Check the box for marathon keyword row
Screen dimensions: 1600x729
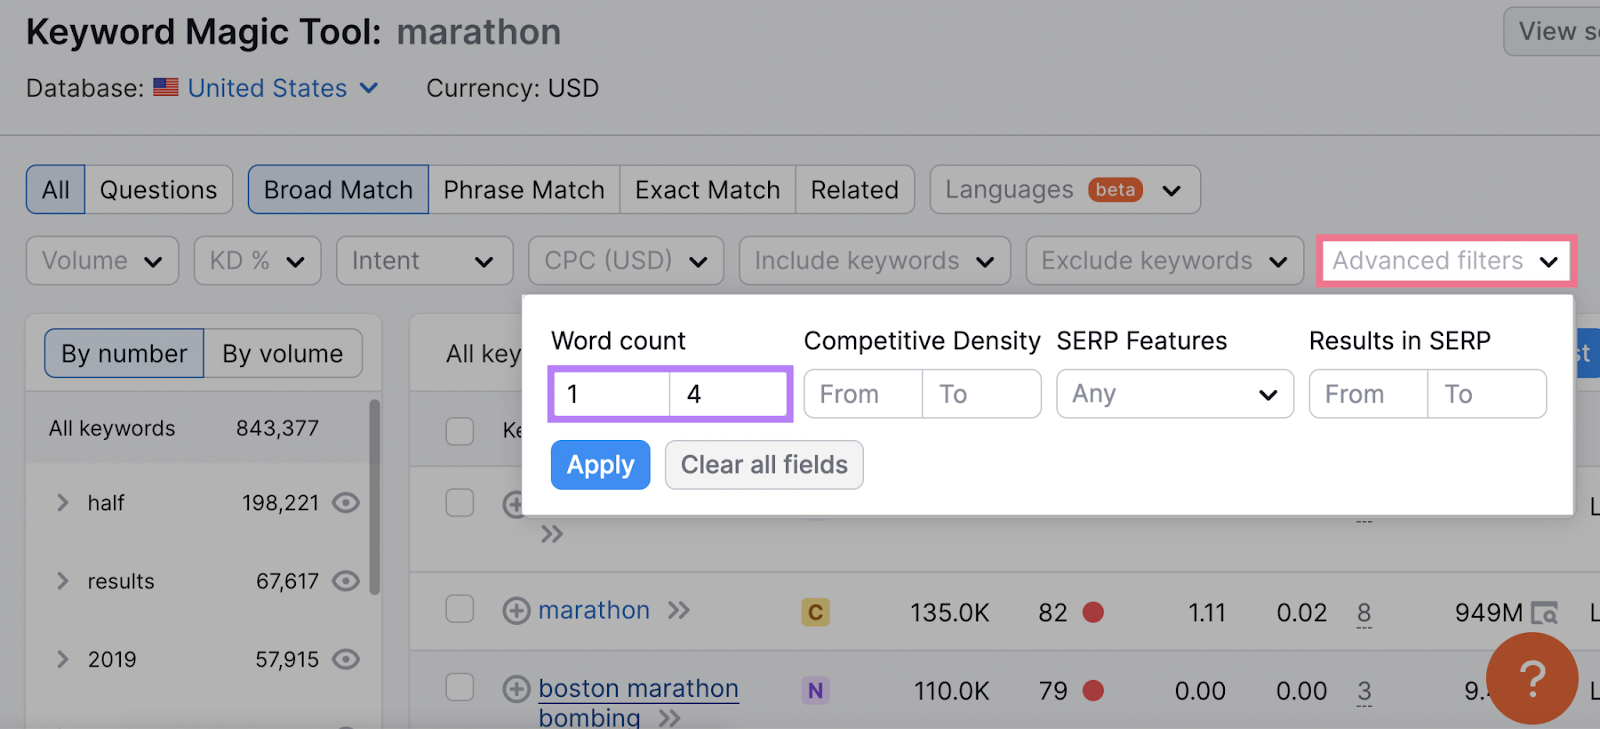click(460, 609)
